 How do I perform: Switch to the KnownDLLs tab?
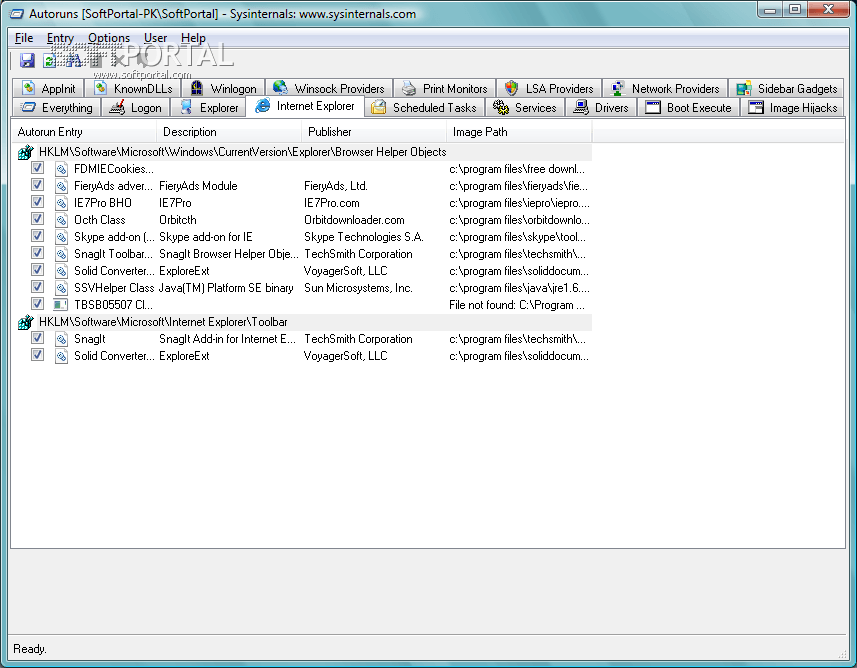pyautogui.click(x=133, y=89)
